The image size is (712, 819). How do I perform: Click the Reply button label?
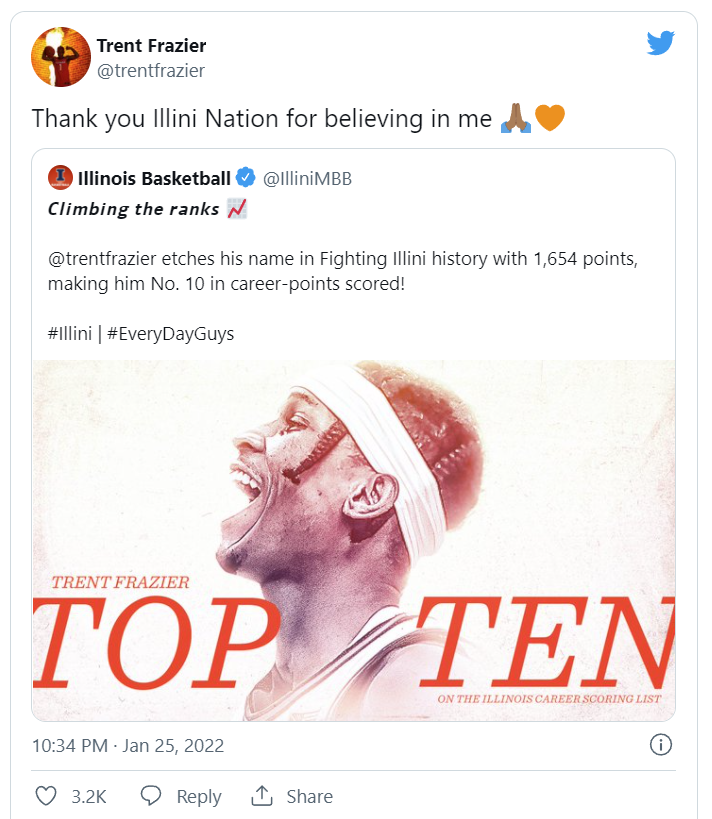198,797
